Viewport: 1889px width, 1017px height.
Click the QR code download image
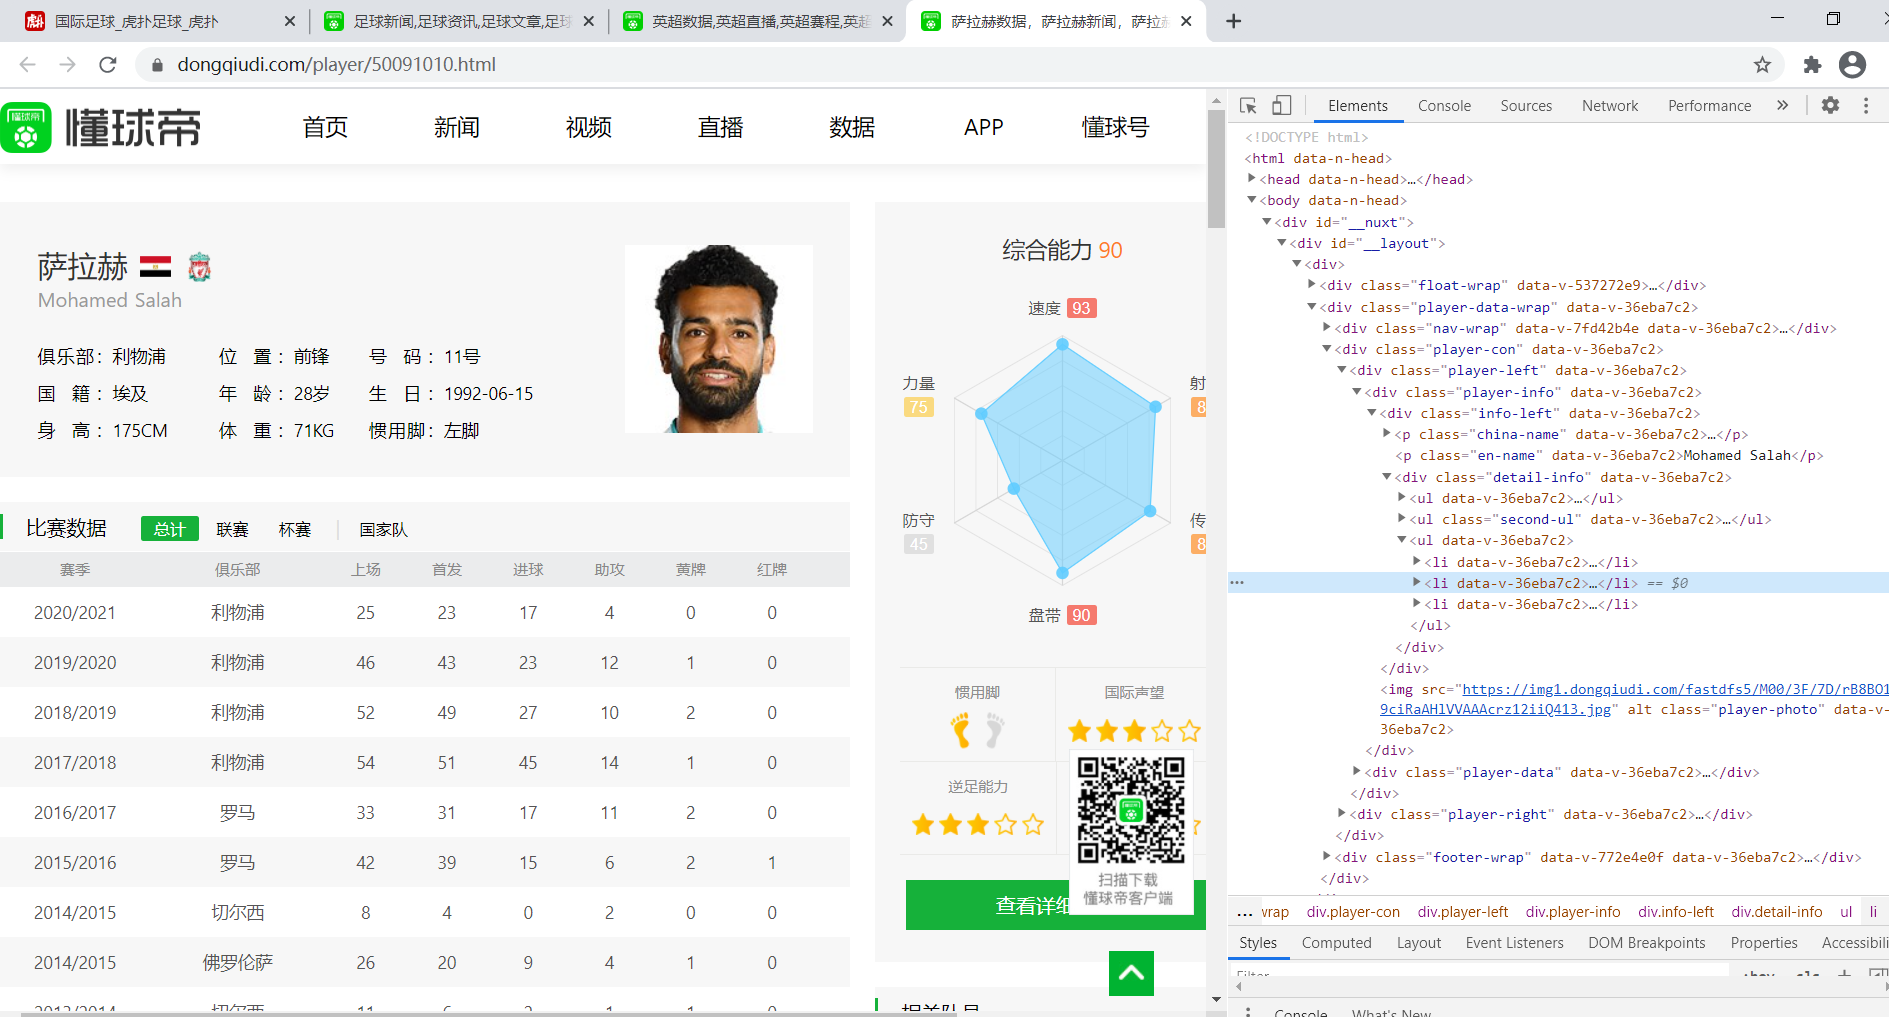(x=1131, y=810)
